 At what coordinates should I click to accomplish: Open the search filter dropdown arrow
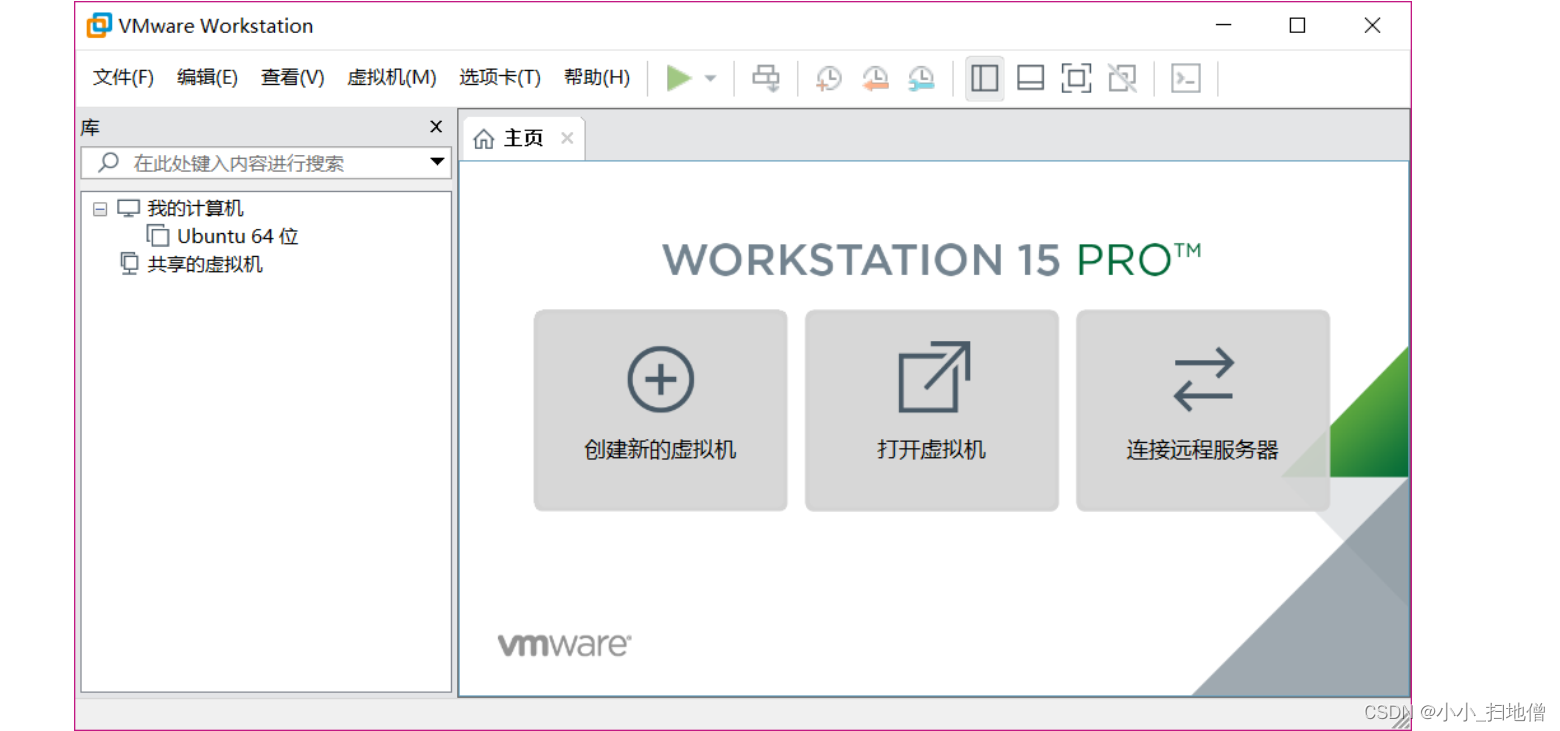click(437, 162)
